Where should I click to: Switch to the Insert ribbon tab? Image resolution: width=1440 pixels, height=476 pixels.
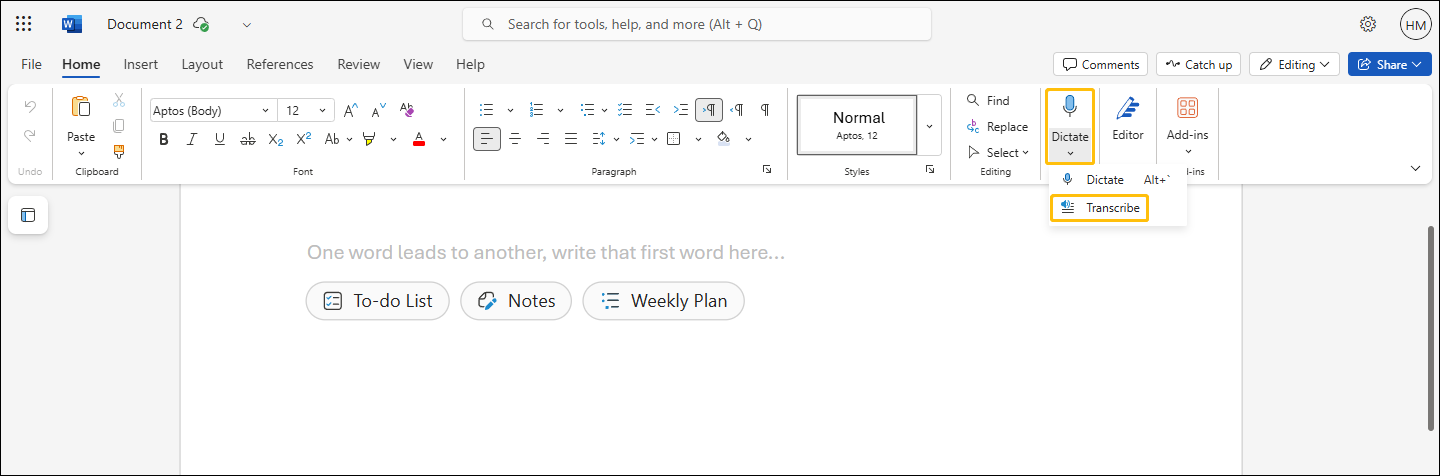click(x=141, y=64)
